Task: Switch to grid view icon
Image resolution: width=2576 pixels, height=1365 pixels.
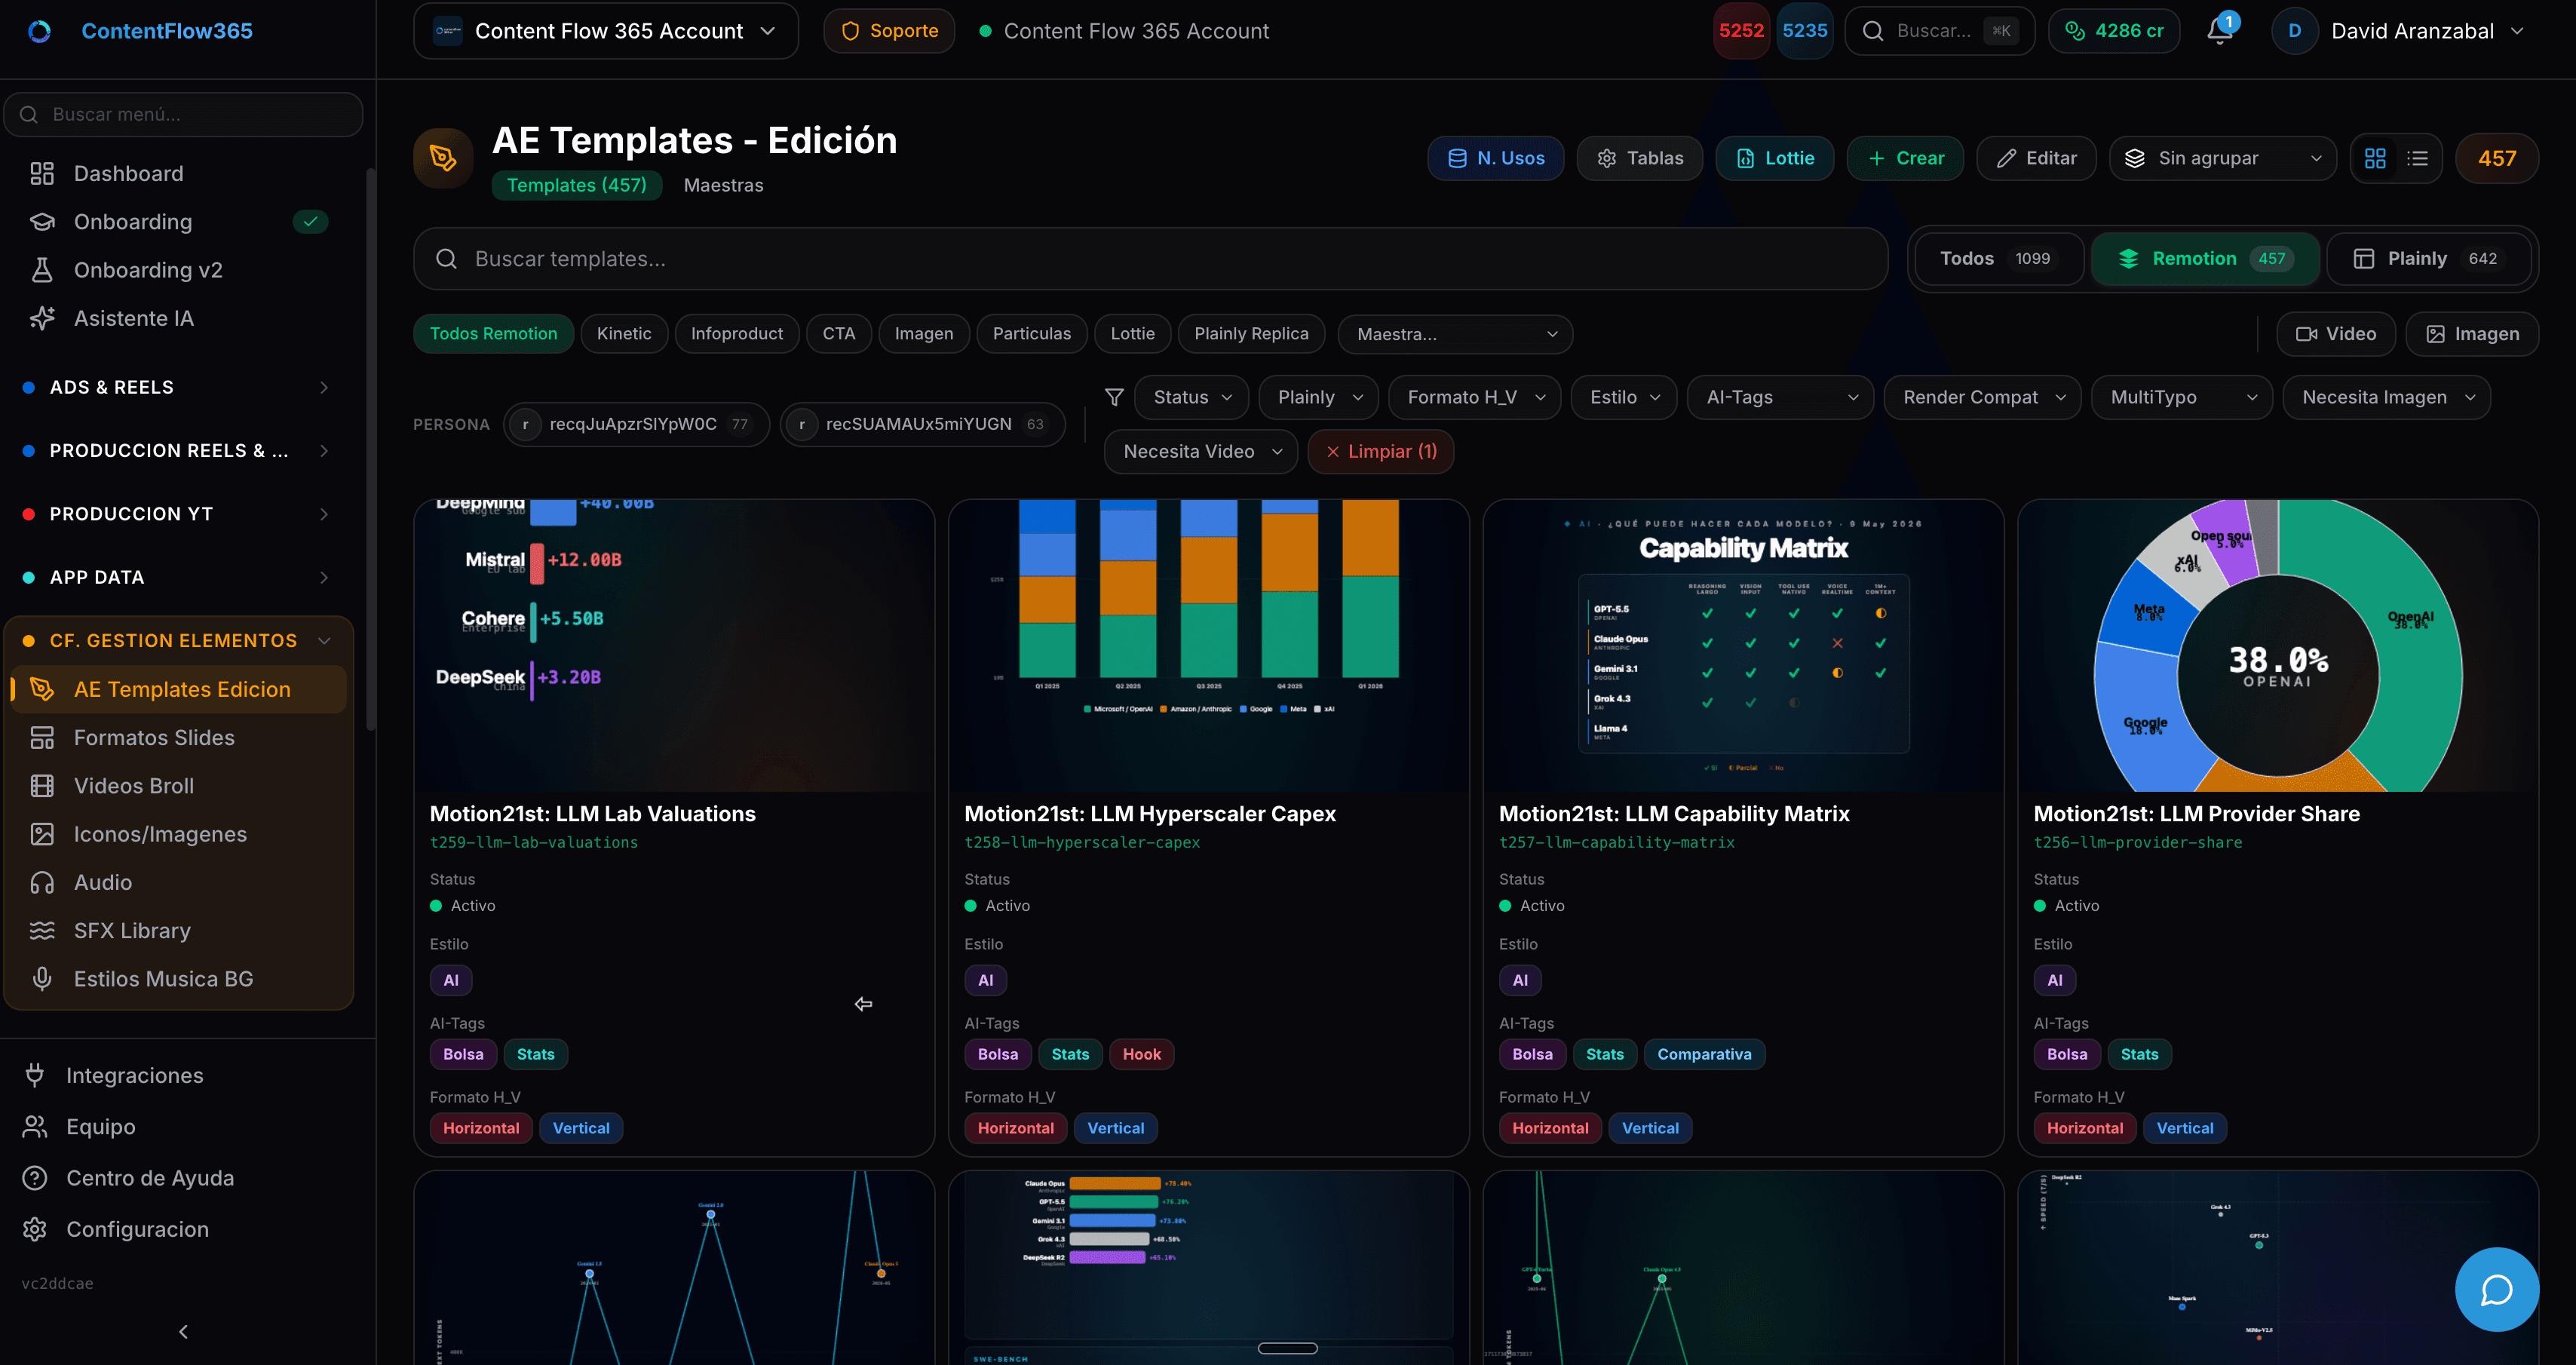Action: (2374, 158)
